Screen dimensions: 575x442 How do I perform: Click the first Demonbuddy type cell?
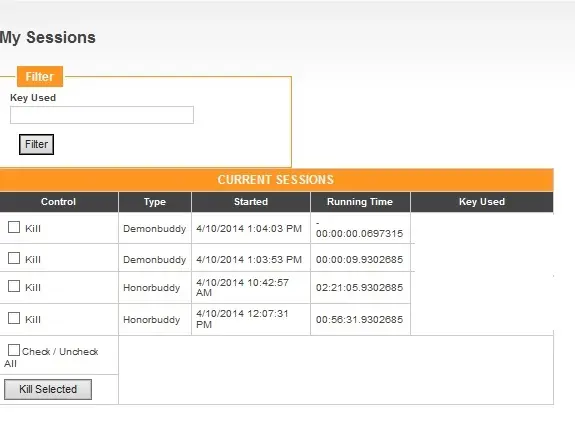point(155,228)
